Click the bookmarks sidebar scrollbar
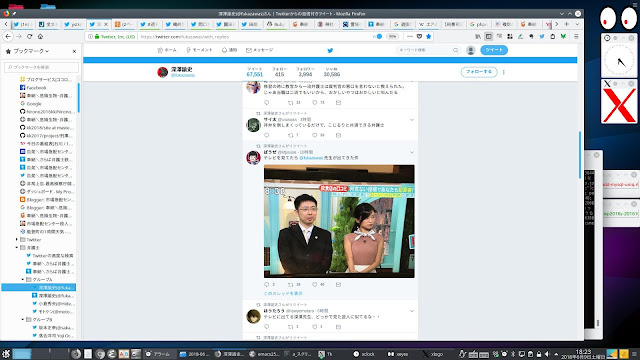 coord(78,98)
